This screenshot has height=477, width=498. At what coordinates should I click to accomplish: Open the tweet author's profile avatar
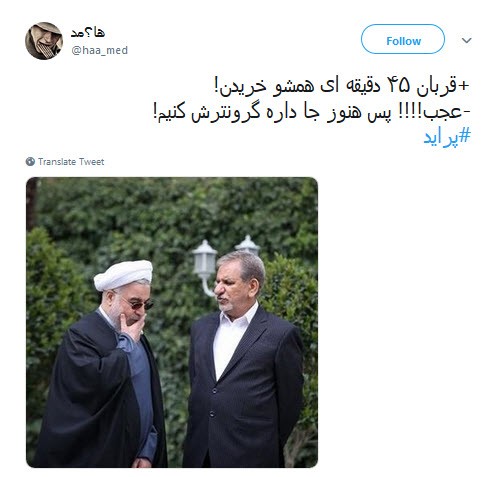[44, 41]
